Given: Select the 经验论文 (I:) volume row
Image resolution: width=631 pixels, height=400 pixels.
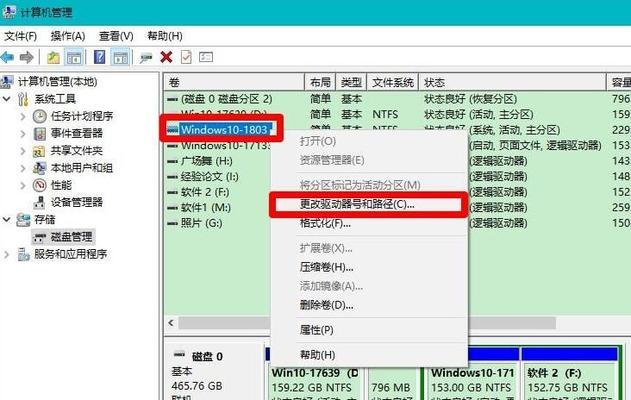Looking at the screenshot, I should 203,177.
